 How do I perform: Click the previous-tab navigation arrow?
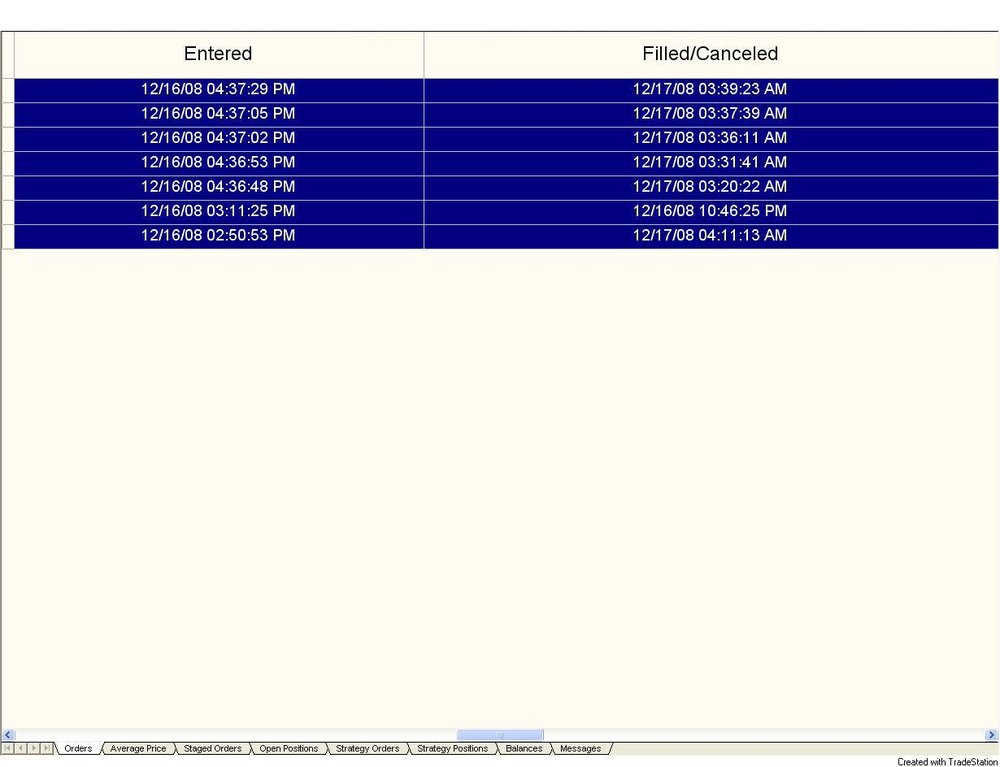[x=20, y=748]
